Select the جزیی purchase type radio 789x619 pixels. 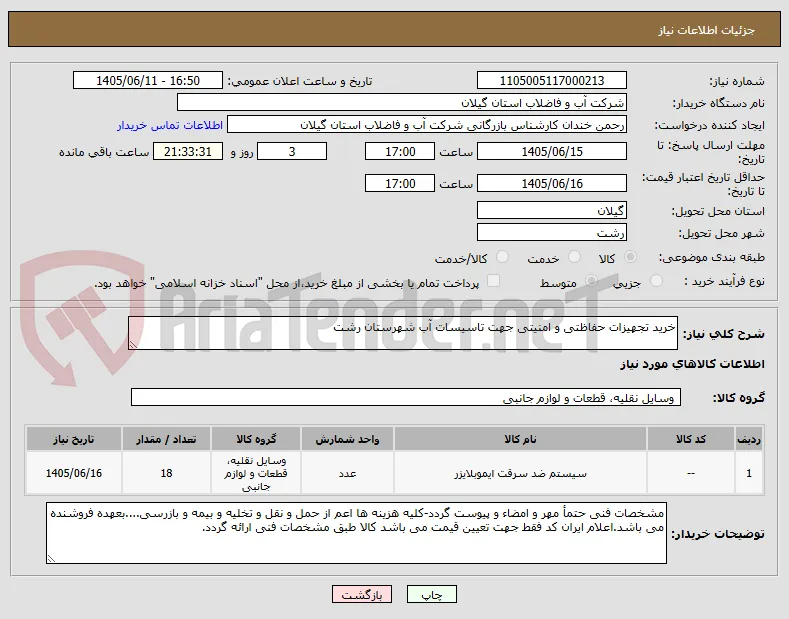pyautogui.click(x=656, y=281)
